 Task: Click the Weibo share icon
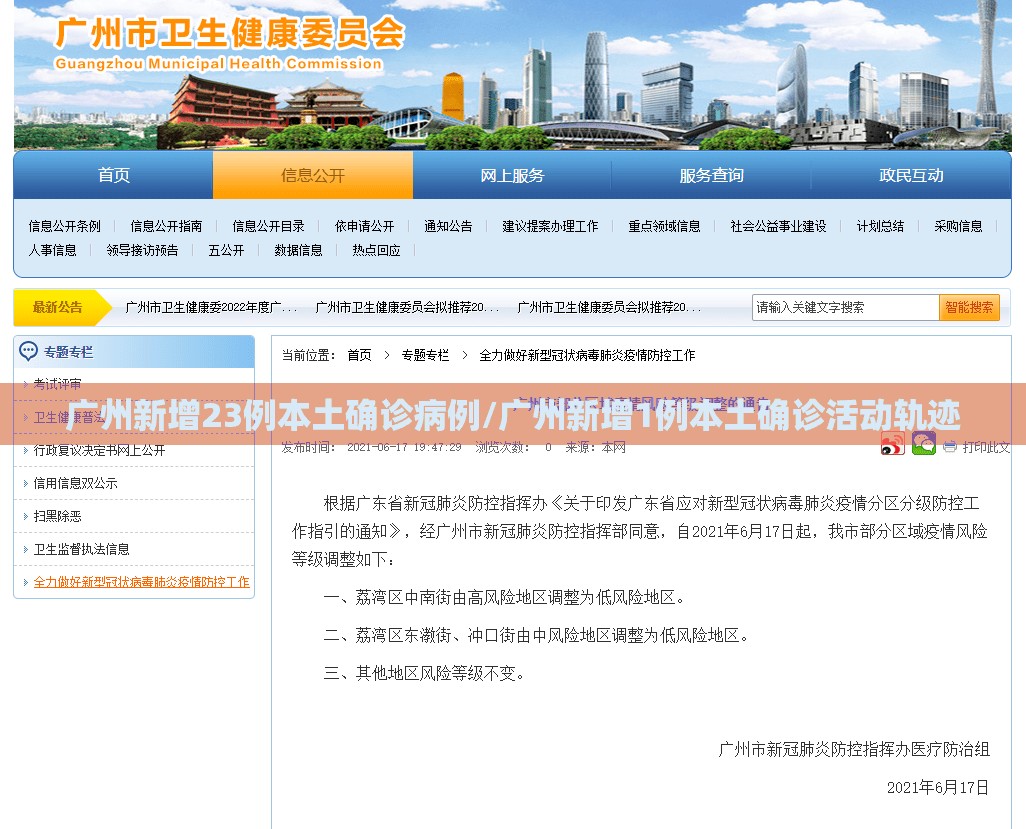tap(893, 444)
